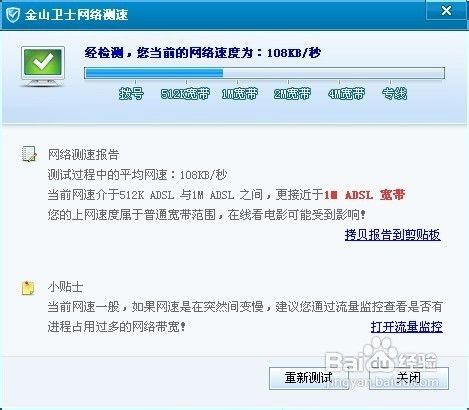Open the 打开流量监控 link
Screen dimensions: 469x410
point(407,327)
